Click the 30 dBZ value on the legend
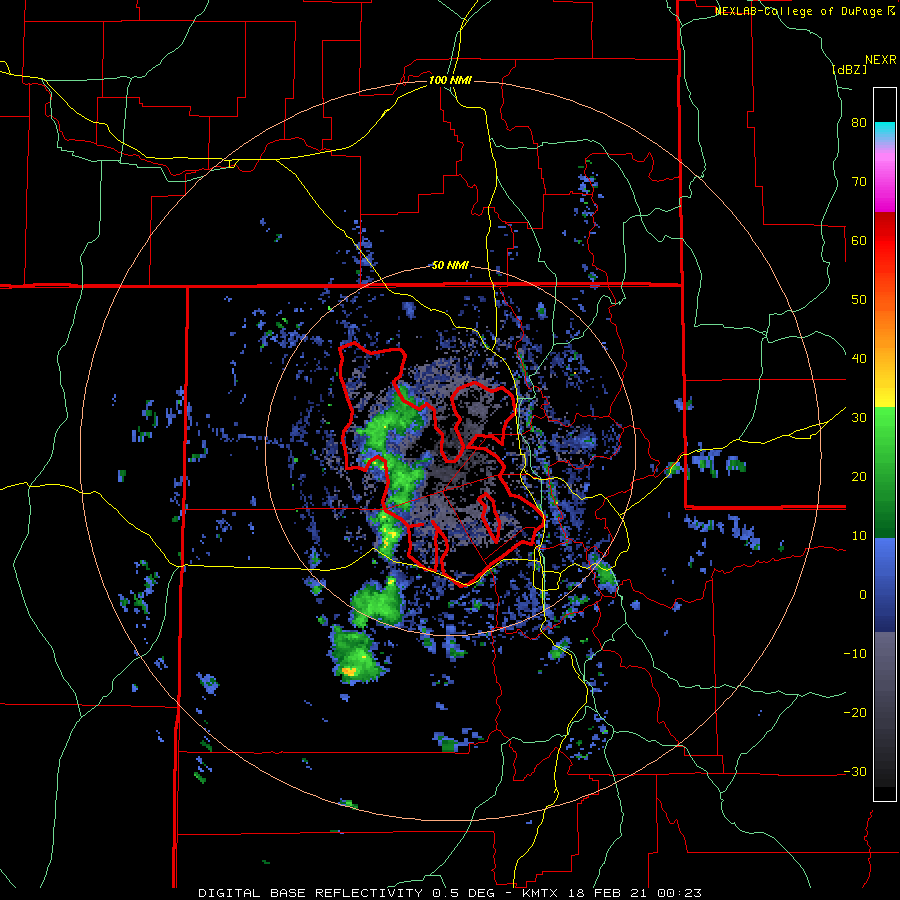Image resolution: width=900 pixels, height=900 pixels. 859,418
